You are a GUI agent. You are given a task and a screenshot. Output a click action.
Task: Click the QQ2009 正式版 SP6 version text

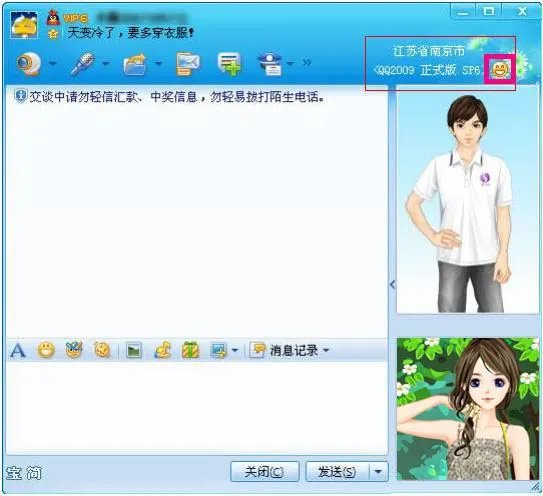[427, 70]
